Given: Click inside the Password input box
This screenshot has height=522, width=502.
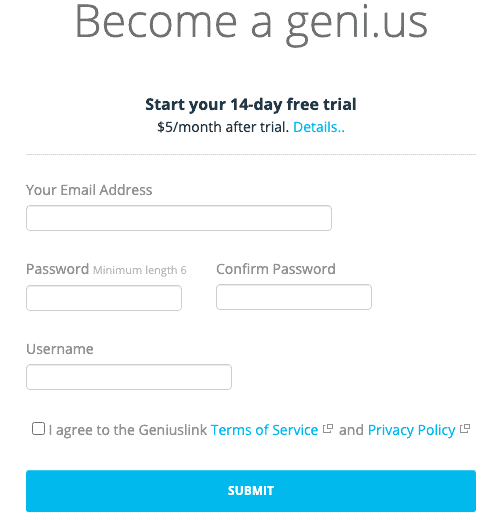Looking at the screenshot, I should tap(104, 298).
